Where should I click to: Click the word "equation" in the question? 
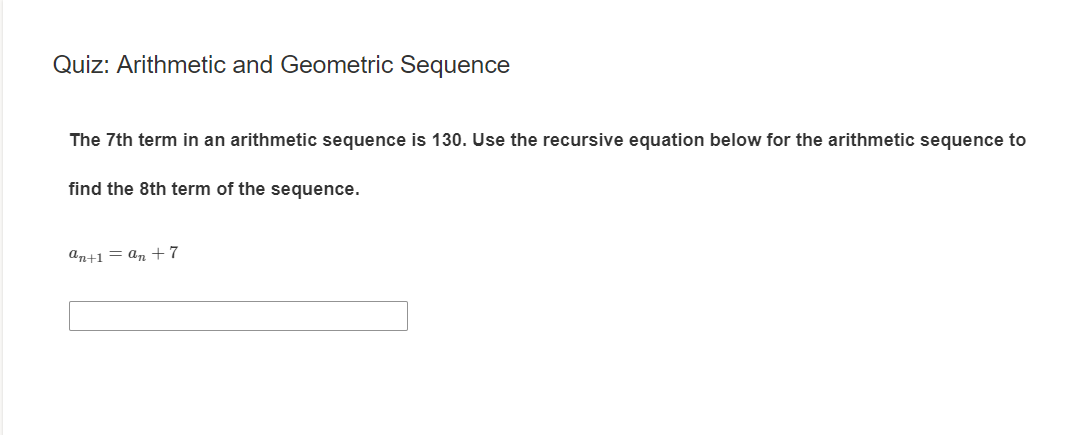(667, 140)
